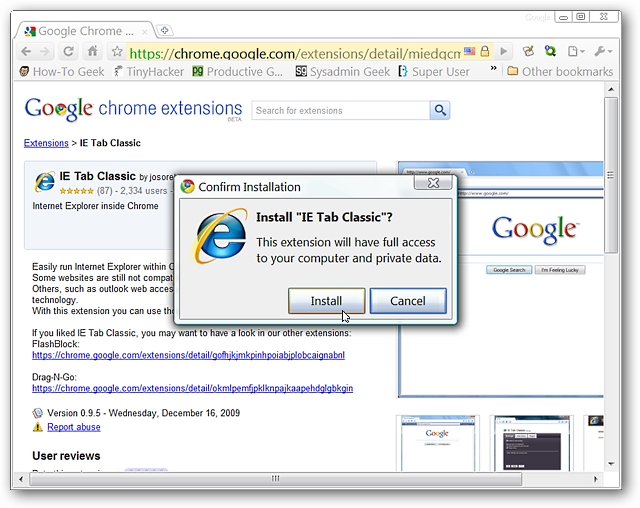Image resolution: width=640 pixels, height=508 pixels.
Task: Click the Back navigation arrow
Action: coord(26,52)
